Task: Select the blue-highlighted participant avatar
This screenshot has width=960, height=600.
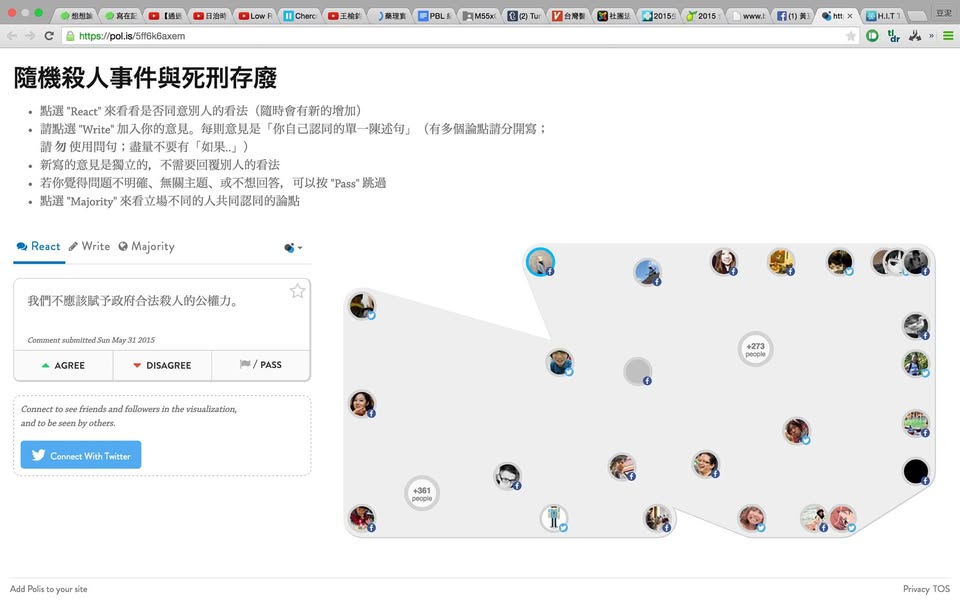Action: pos(540,262)
